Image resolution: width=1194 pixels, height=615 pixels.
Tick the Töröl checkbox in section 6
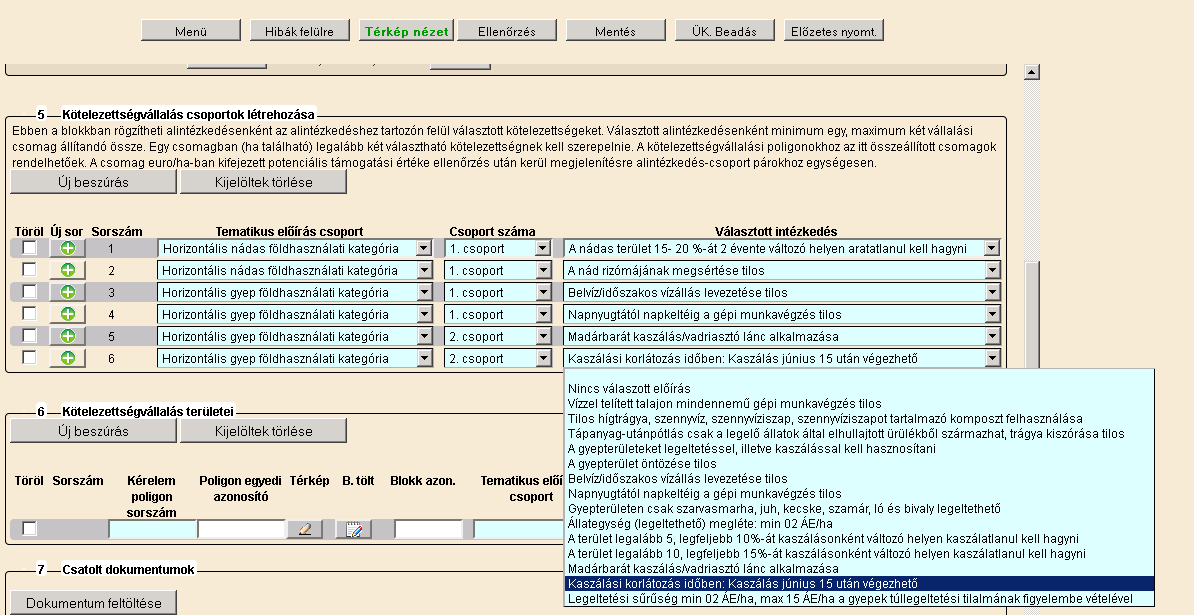(29, 528)
